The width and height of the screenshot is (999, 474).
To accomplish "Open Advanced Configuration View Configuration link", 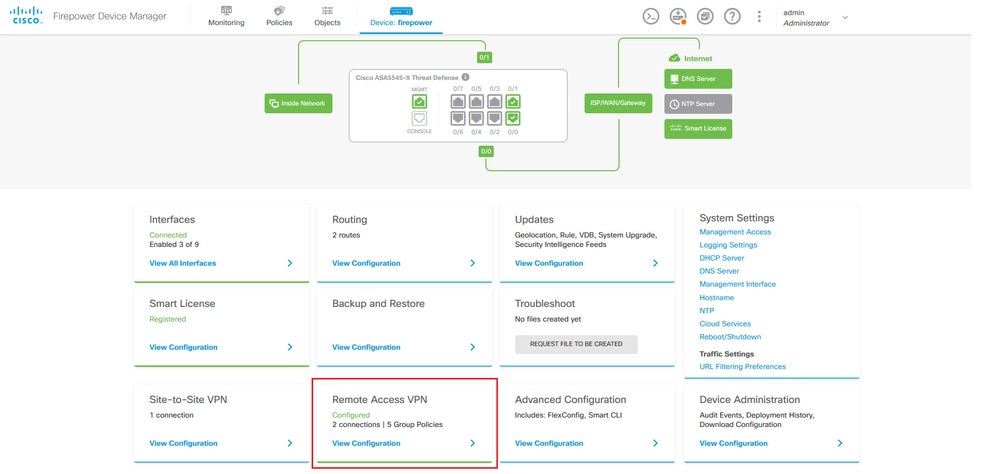I will 549,443.
